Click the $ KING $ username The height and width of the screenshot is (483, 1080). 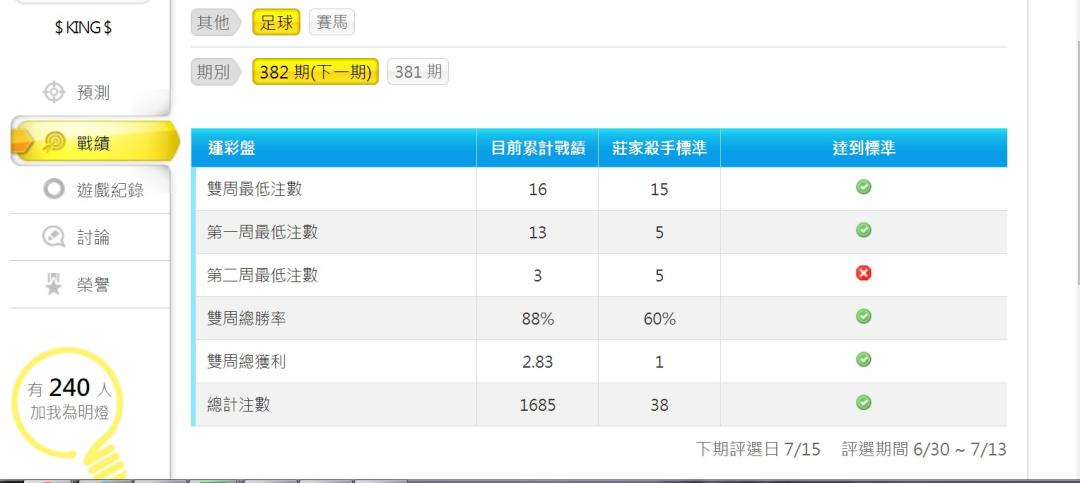[83, 28]
